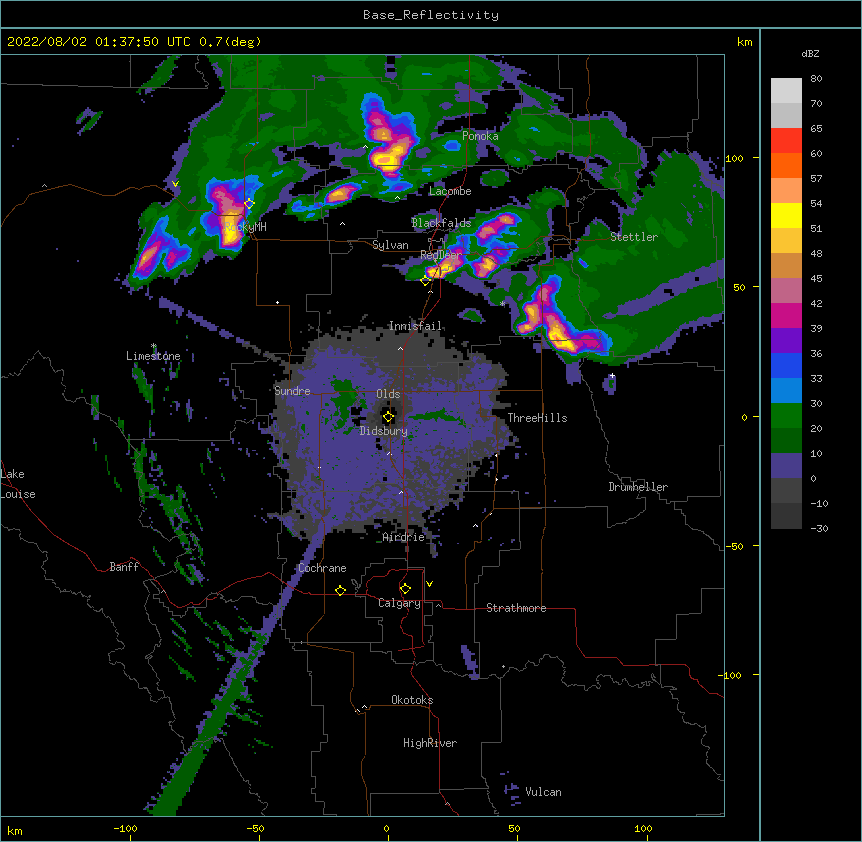Click the km unit label at the top right
862x842 pixels.
click(x=745, y=42)
